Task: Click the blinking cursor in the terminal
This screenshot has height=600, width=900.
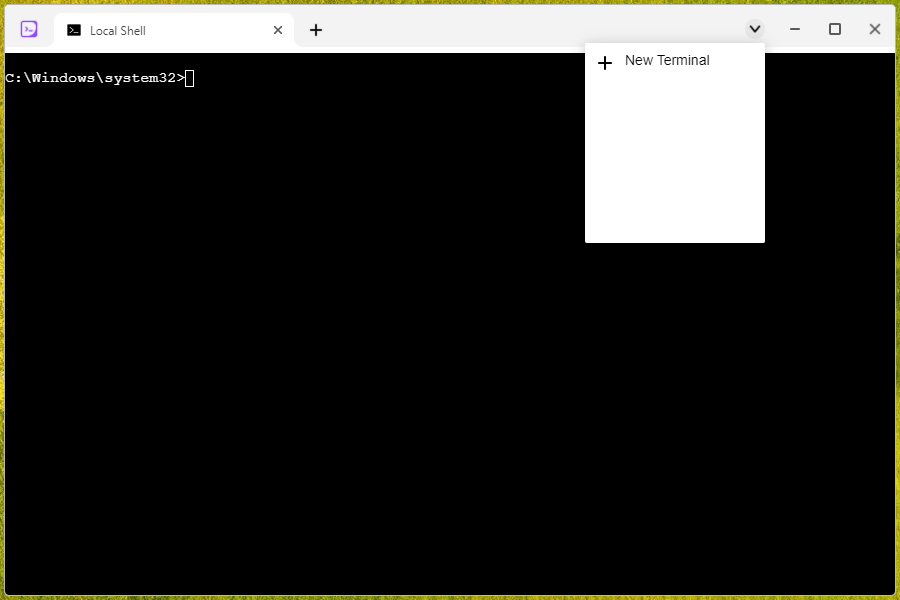Action: (x=189, y=78)
